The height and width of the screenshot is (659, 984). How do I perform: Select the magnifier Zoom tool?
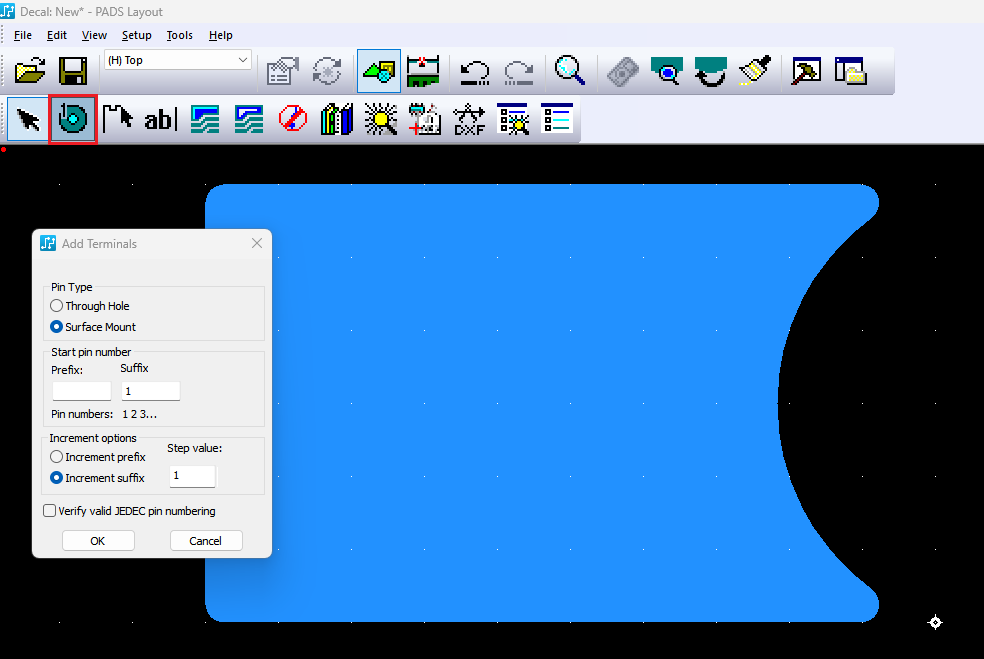570,71
